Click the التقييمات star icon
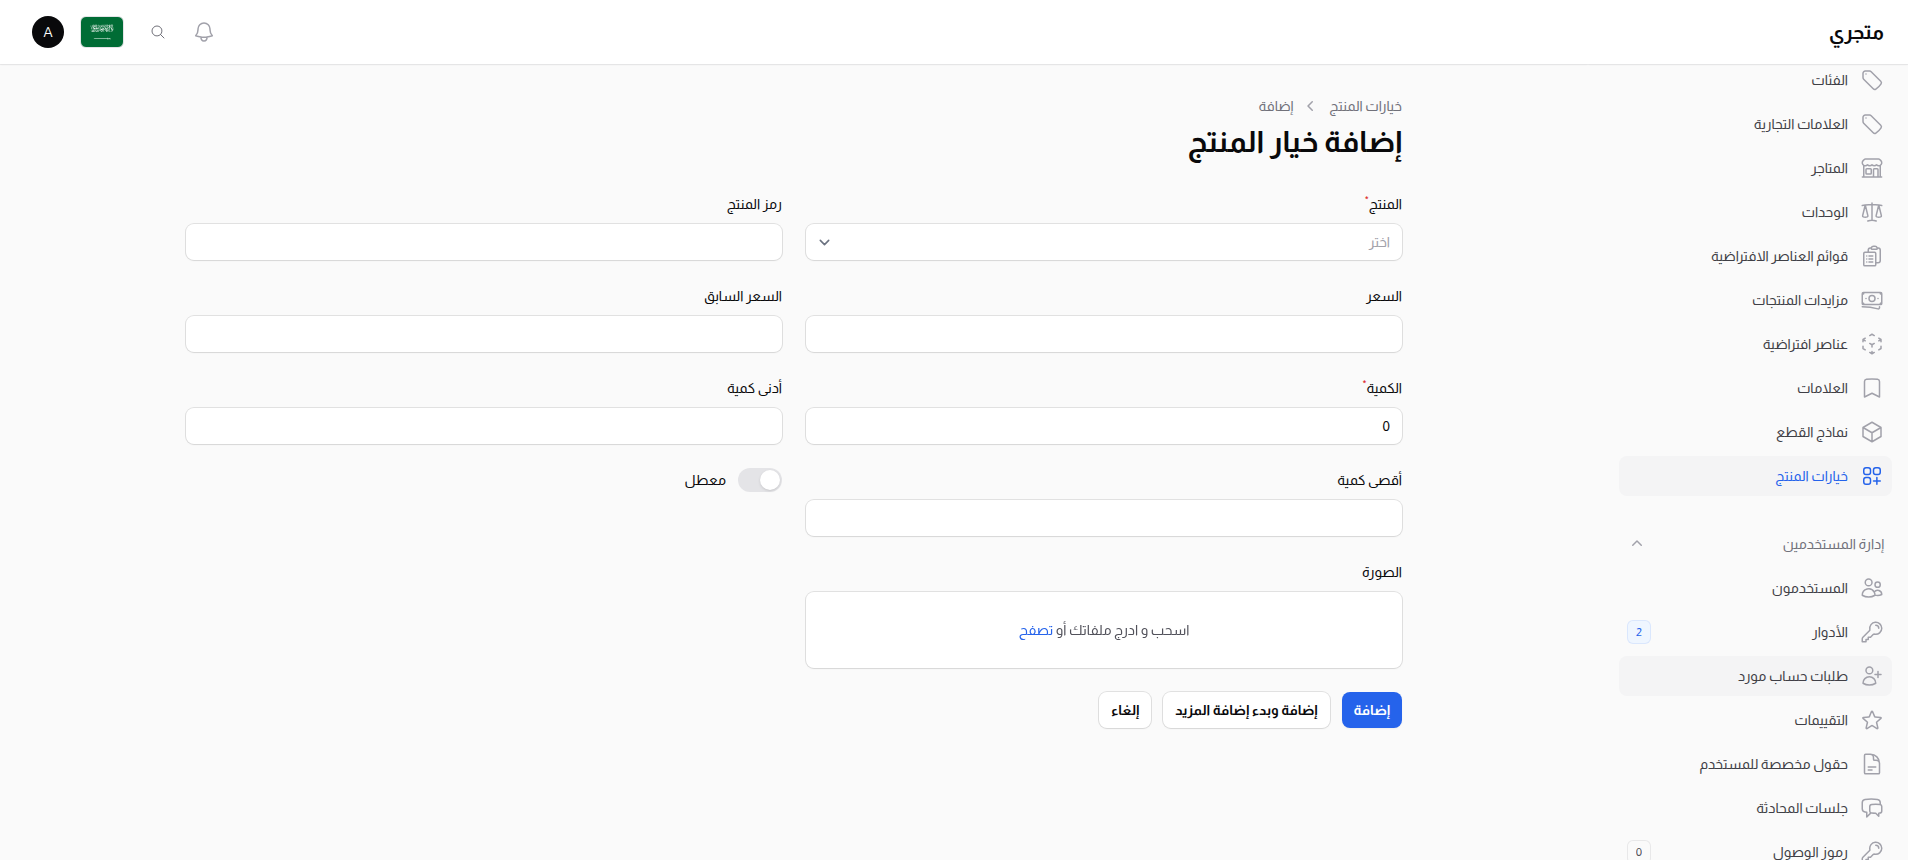 coord(1872,720)
